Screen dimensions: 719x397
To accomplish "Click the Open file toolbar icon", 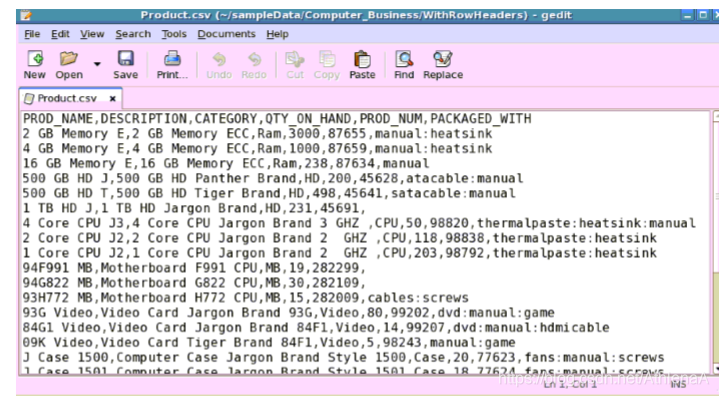I will tap(69, 65).
